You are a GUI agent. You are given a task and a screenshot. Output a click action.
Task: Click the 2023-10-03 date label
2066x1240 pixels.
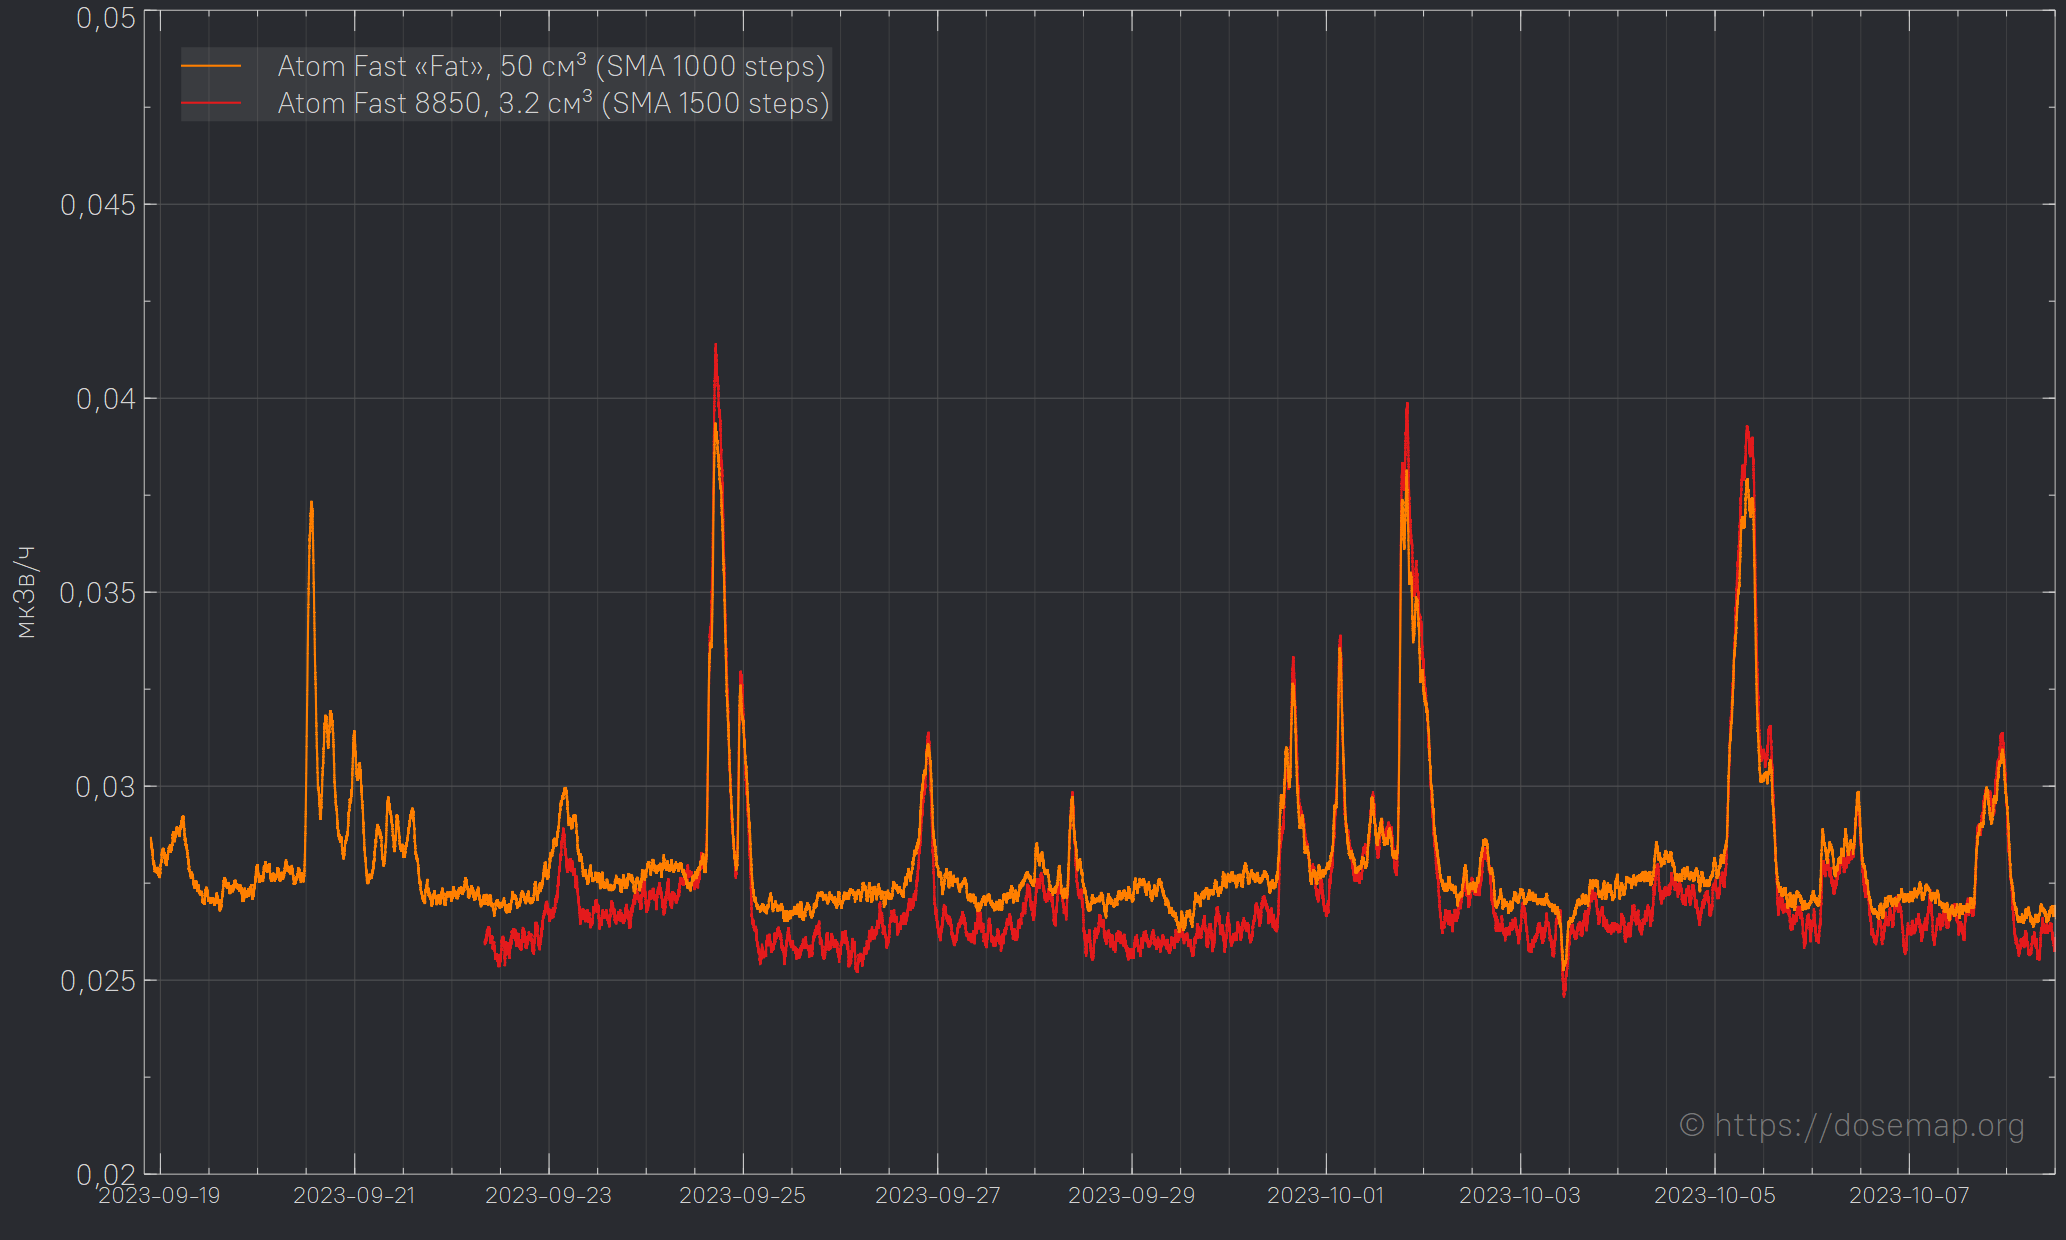tap(1520, 1196)
